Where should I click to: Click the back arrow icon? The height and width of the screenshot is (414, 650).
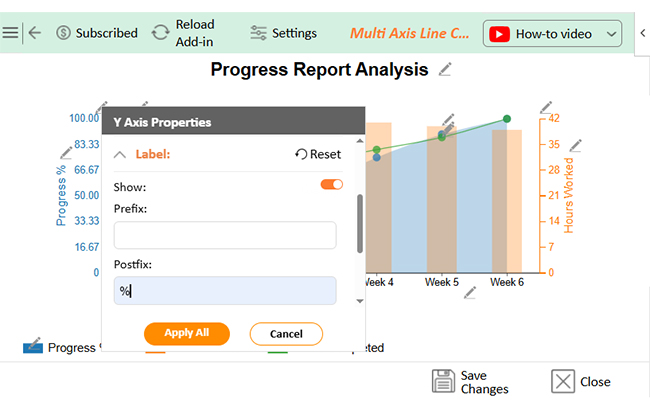click(35, 33)
